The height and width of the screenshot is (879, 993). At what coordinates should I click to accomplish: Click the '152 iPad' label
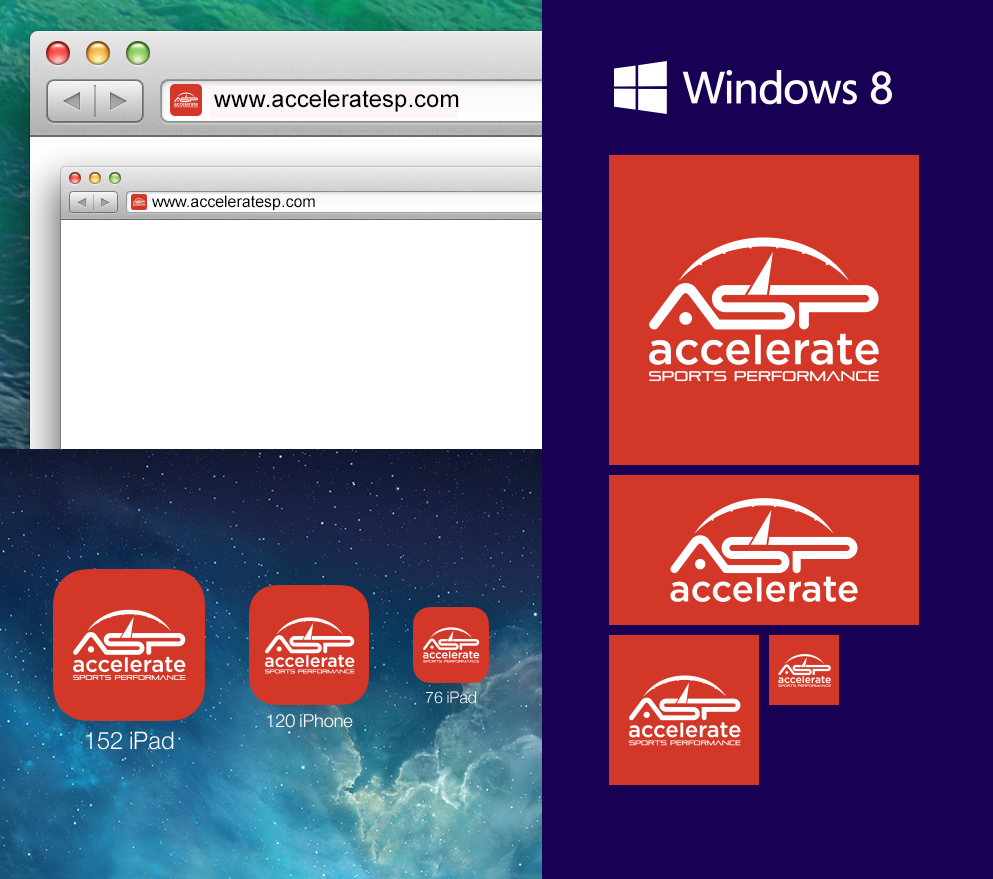tap(129, 741)
